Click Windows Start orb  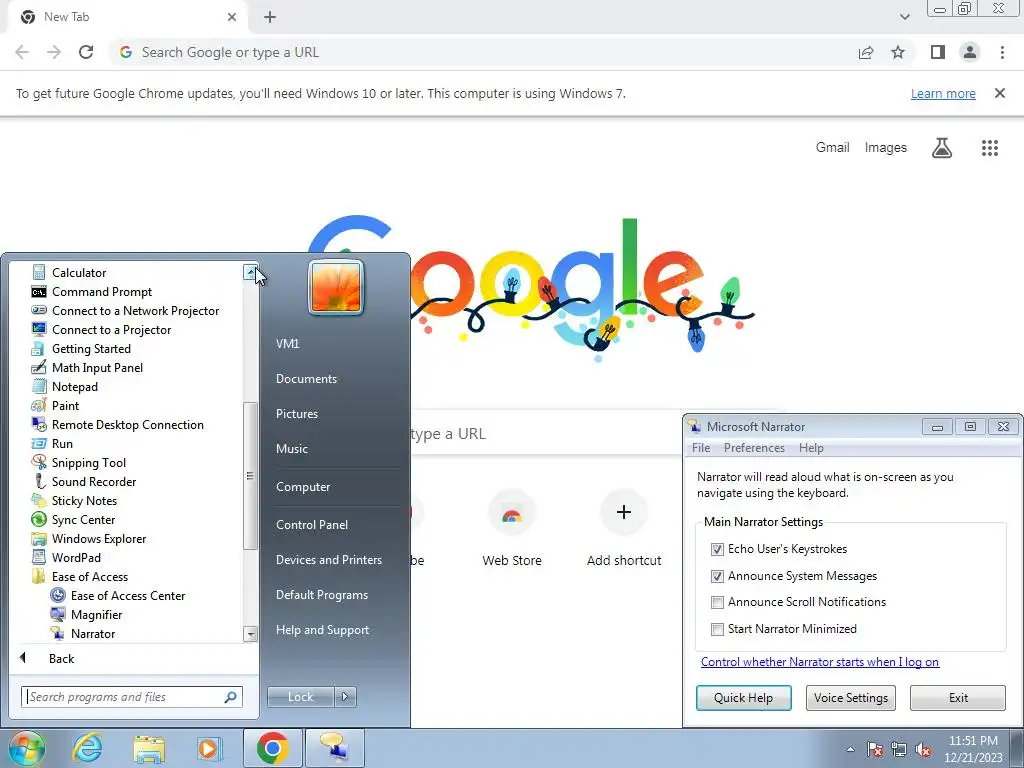26,748
